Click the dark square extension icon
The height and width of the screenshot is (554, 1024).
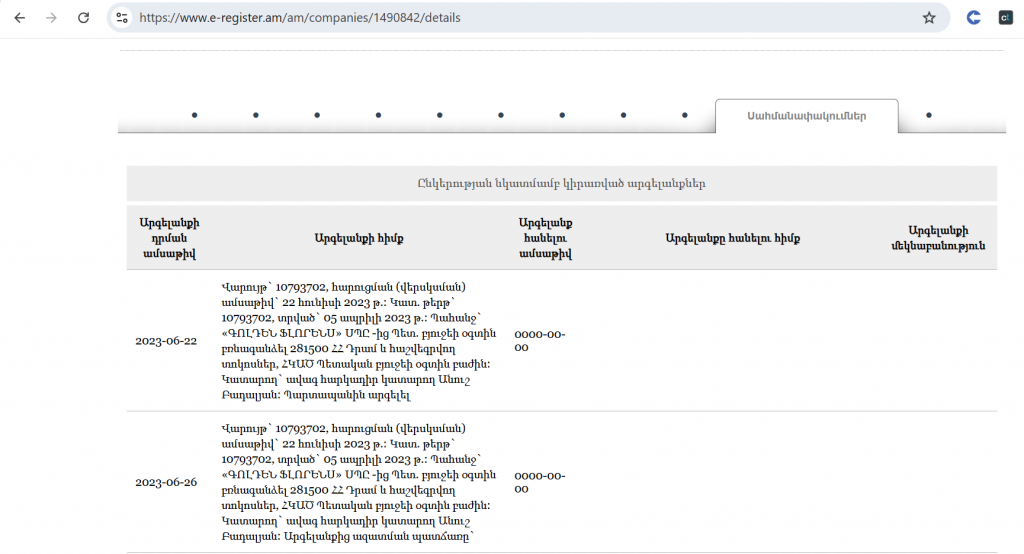(1005, 18)
